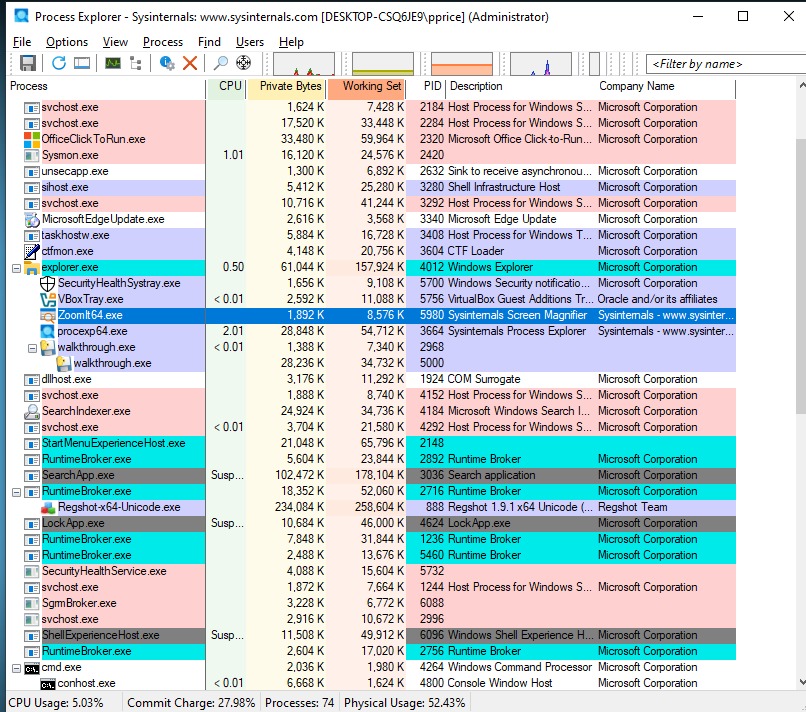Open the Find menu

(x=209, y=42)
